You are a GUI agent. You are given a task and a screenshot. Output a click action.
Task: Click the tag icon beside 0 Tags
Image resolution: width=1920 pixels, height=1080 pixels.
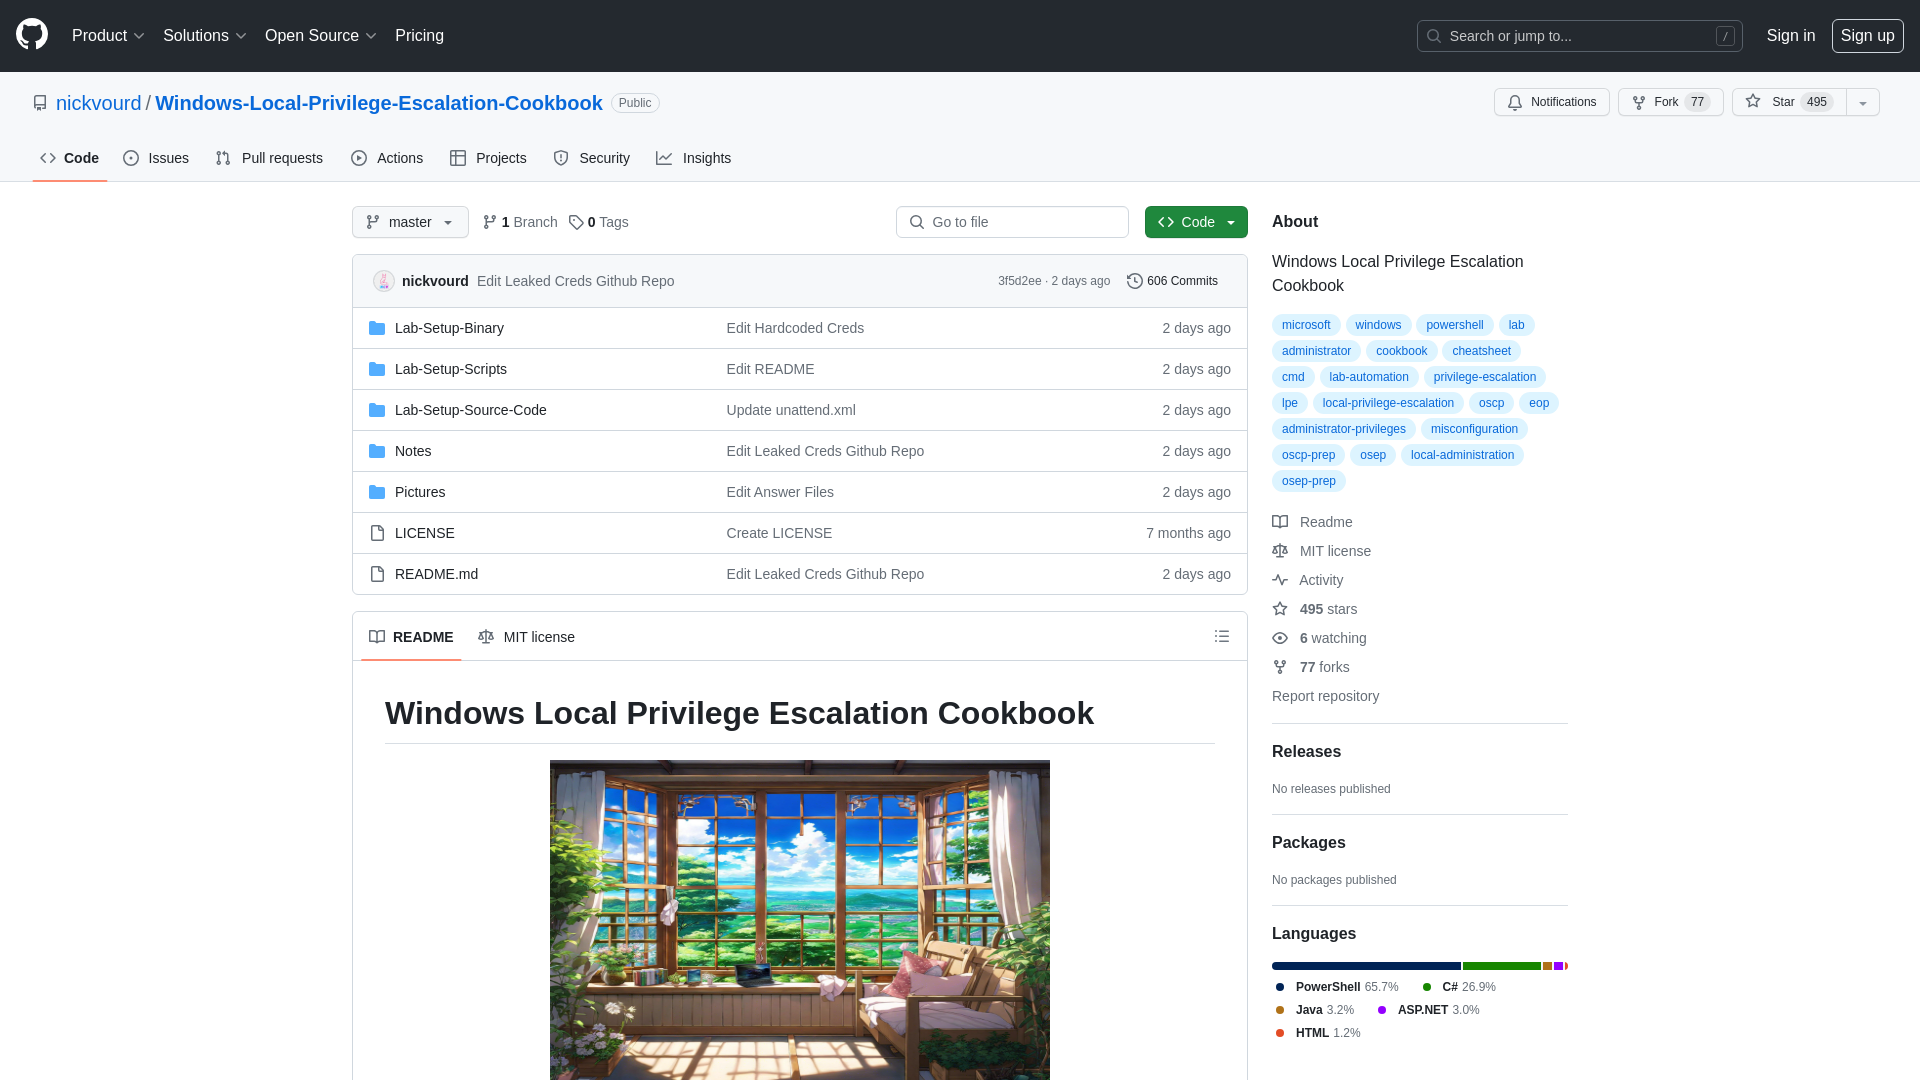click(576, 222)
